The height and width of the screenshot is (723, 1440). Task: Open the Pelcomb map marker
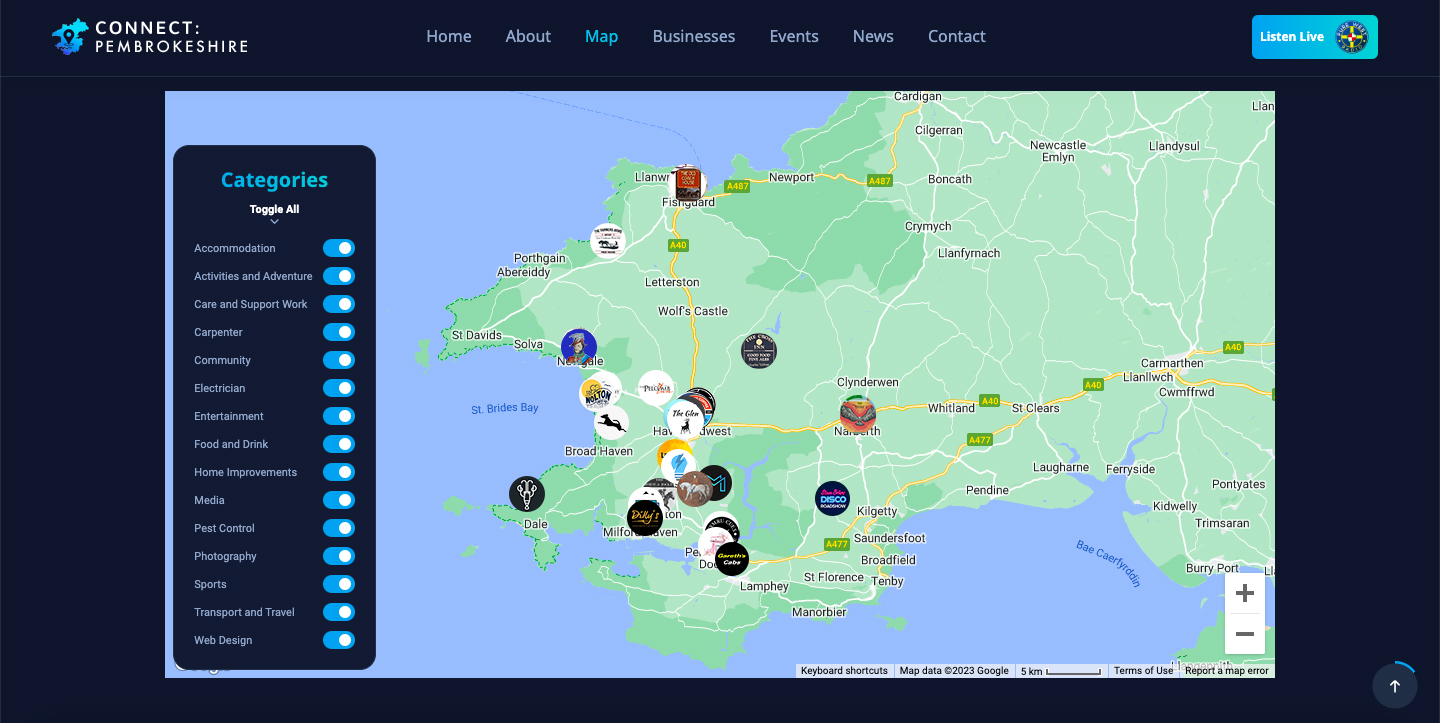click(x=657, y=388)
